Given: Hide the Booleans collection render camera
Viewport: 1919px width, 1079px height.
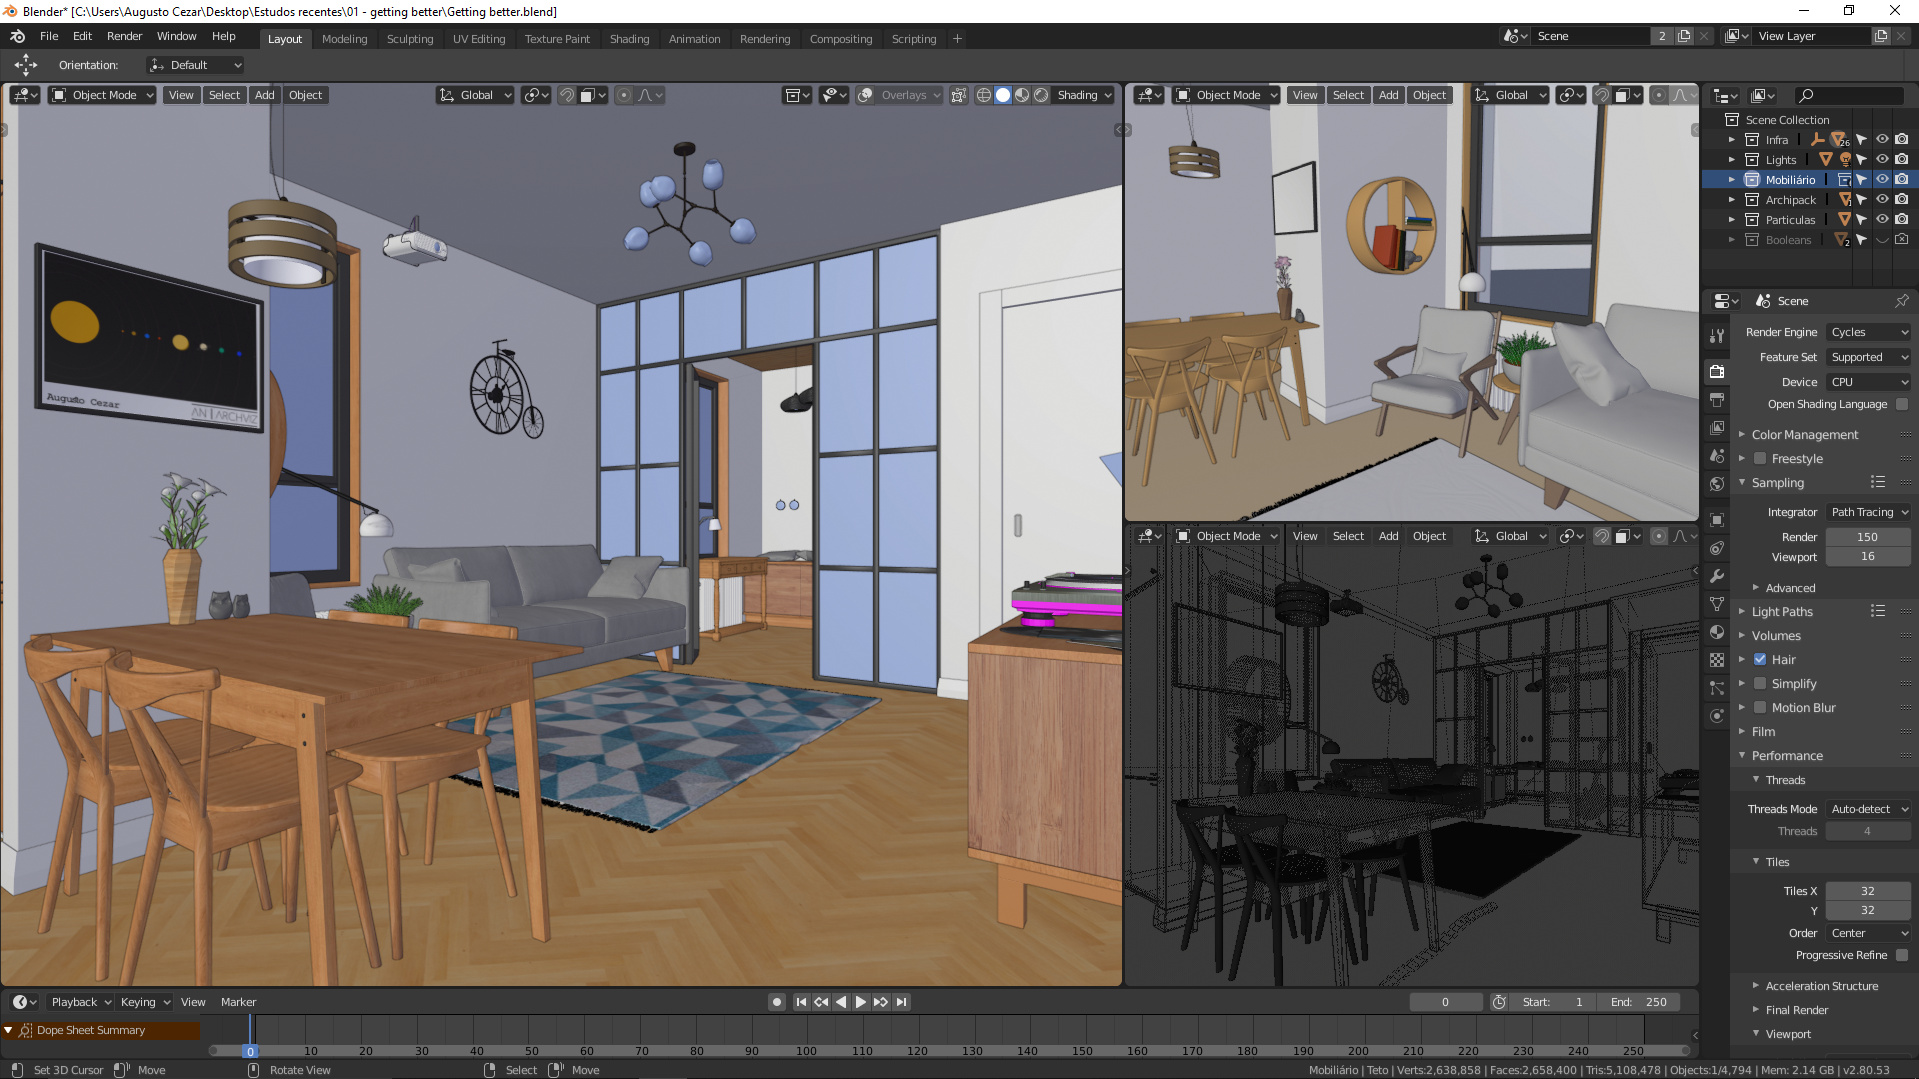Looking at the screenshot, I should click(1901, 239).
